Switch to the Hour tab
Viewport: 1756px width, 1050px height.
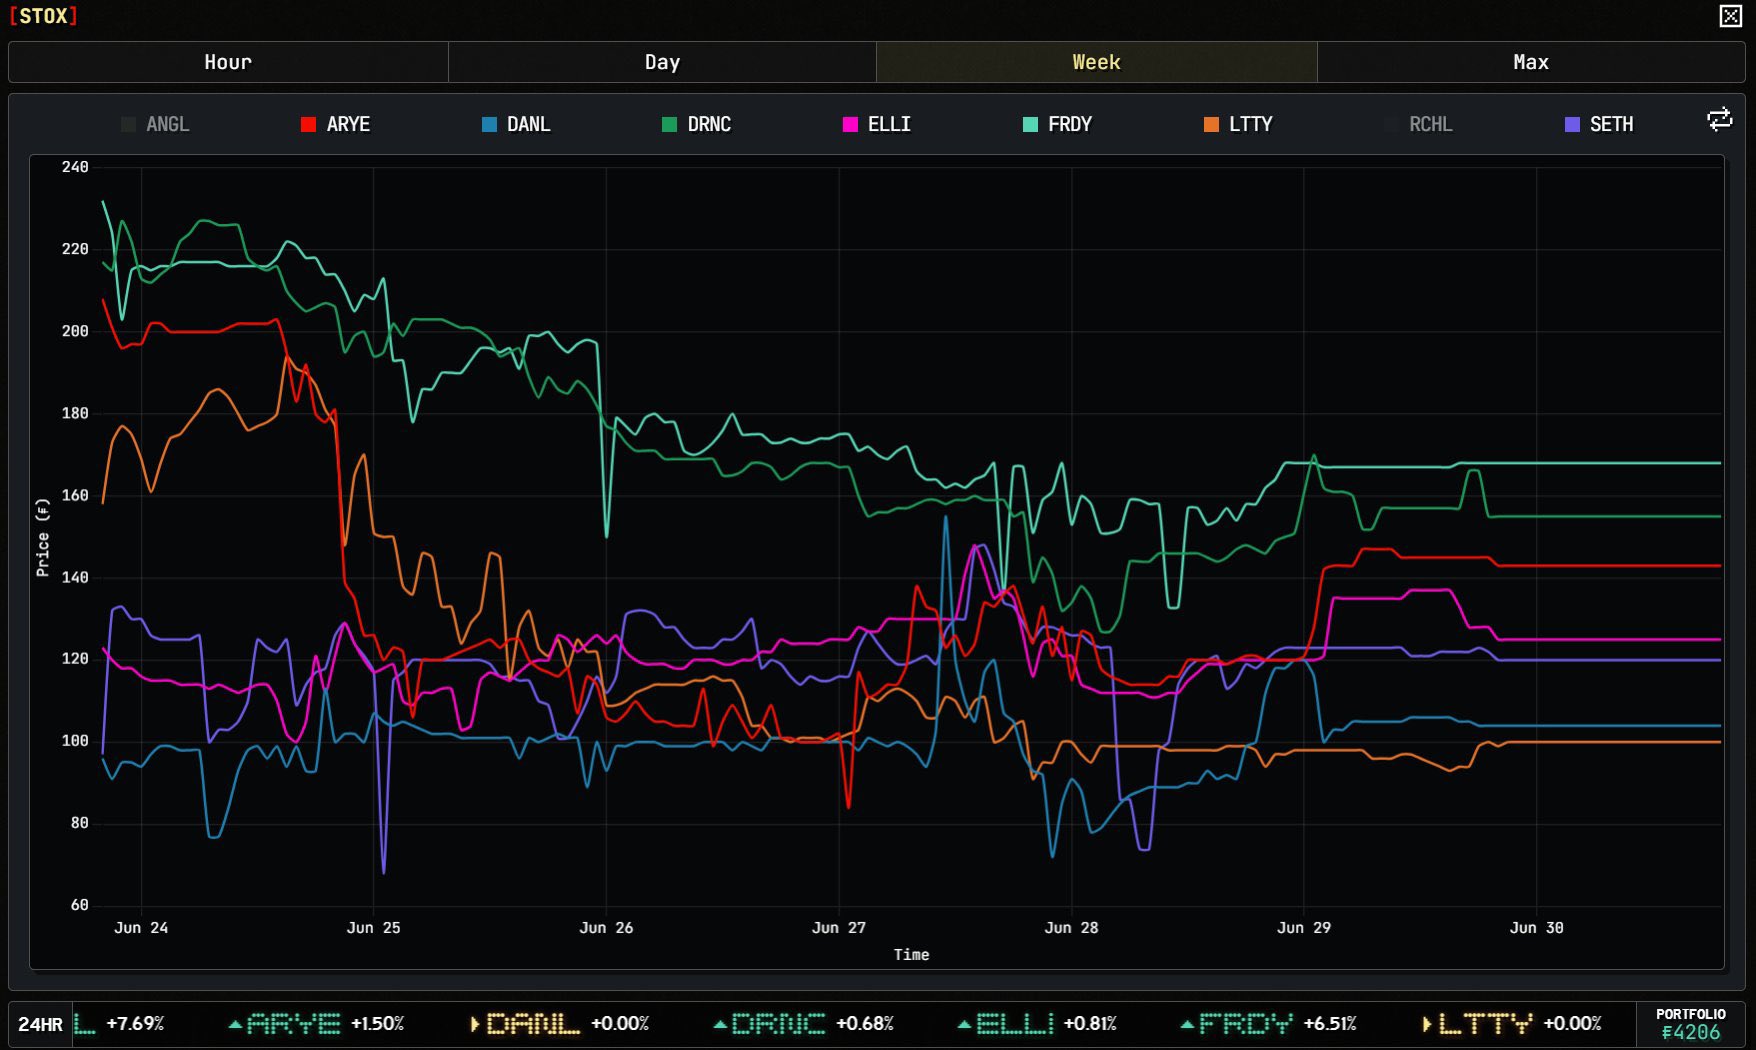pos(228,62)
